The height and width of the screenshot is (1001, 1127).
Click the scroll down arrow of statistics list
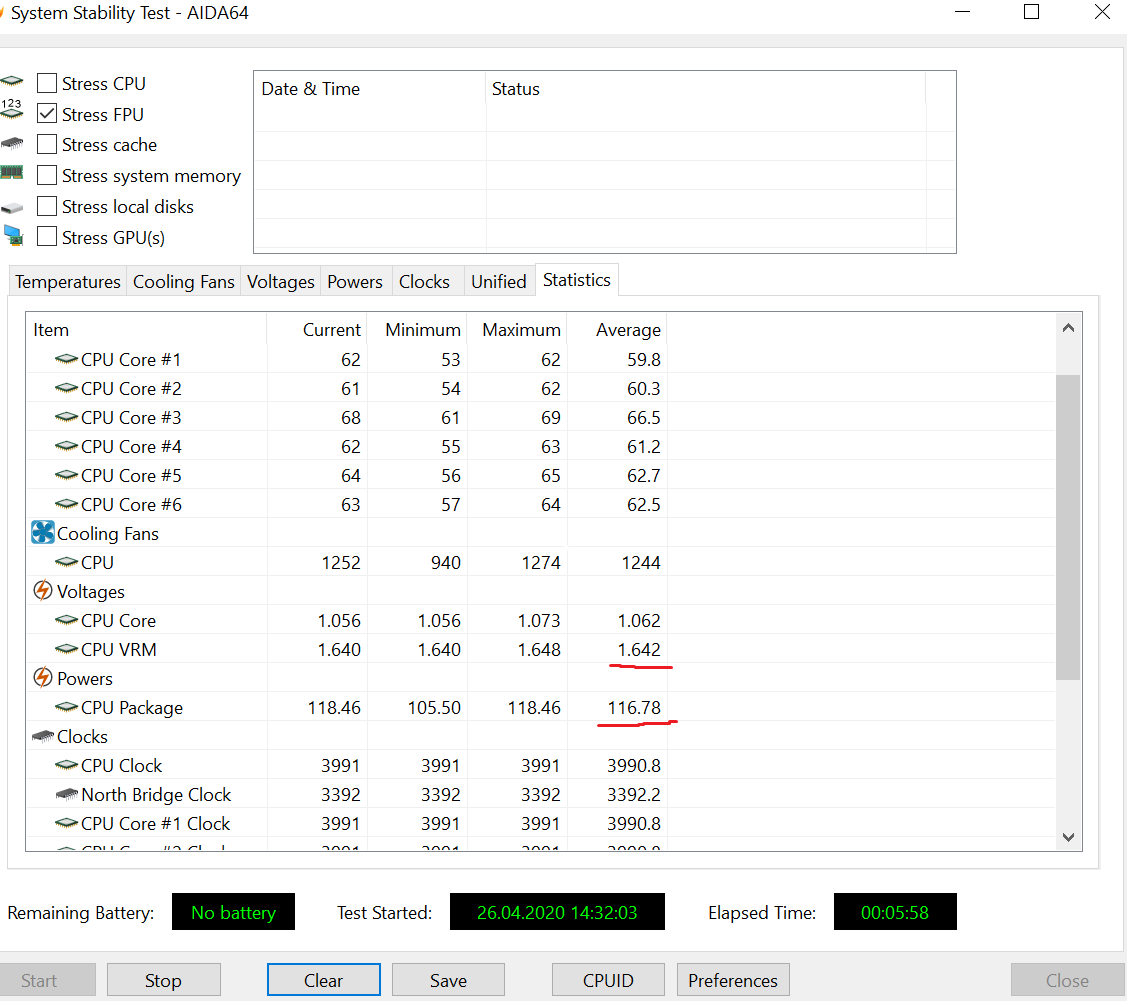click(1068, 836)
